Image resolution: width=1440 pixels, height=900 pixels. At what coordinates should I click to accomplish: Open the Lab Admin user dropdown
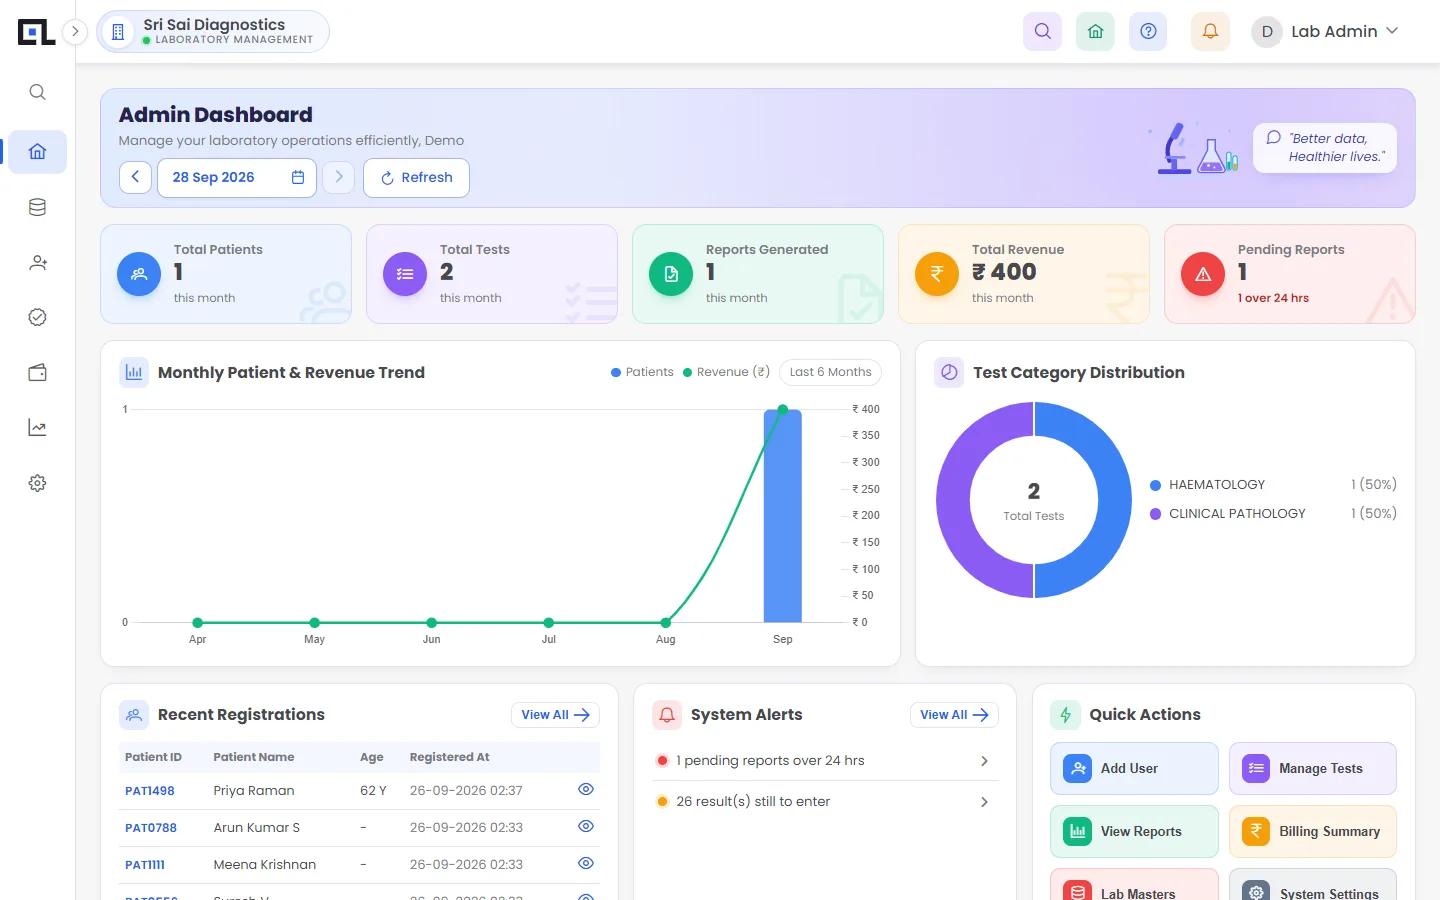tap(1325, 31)
